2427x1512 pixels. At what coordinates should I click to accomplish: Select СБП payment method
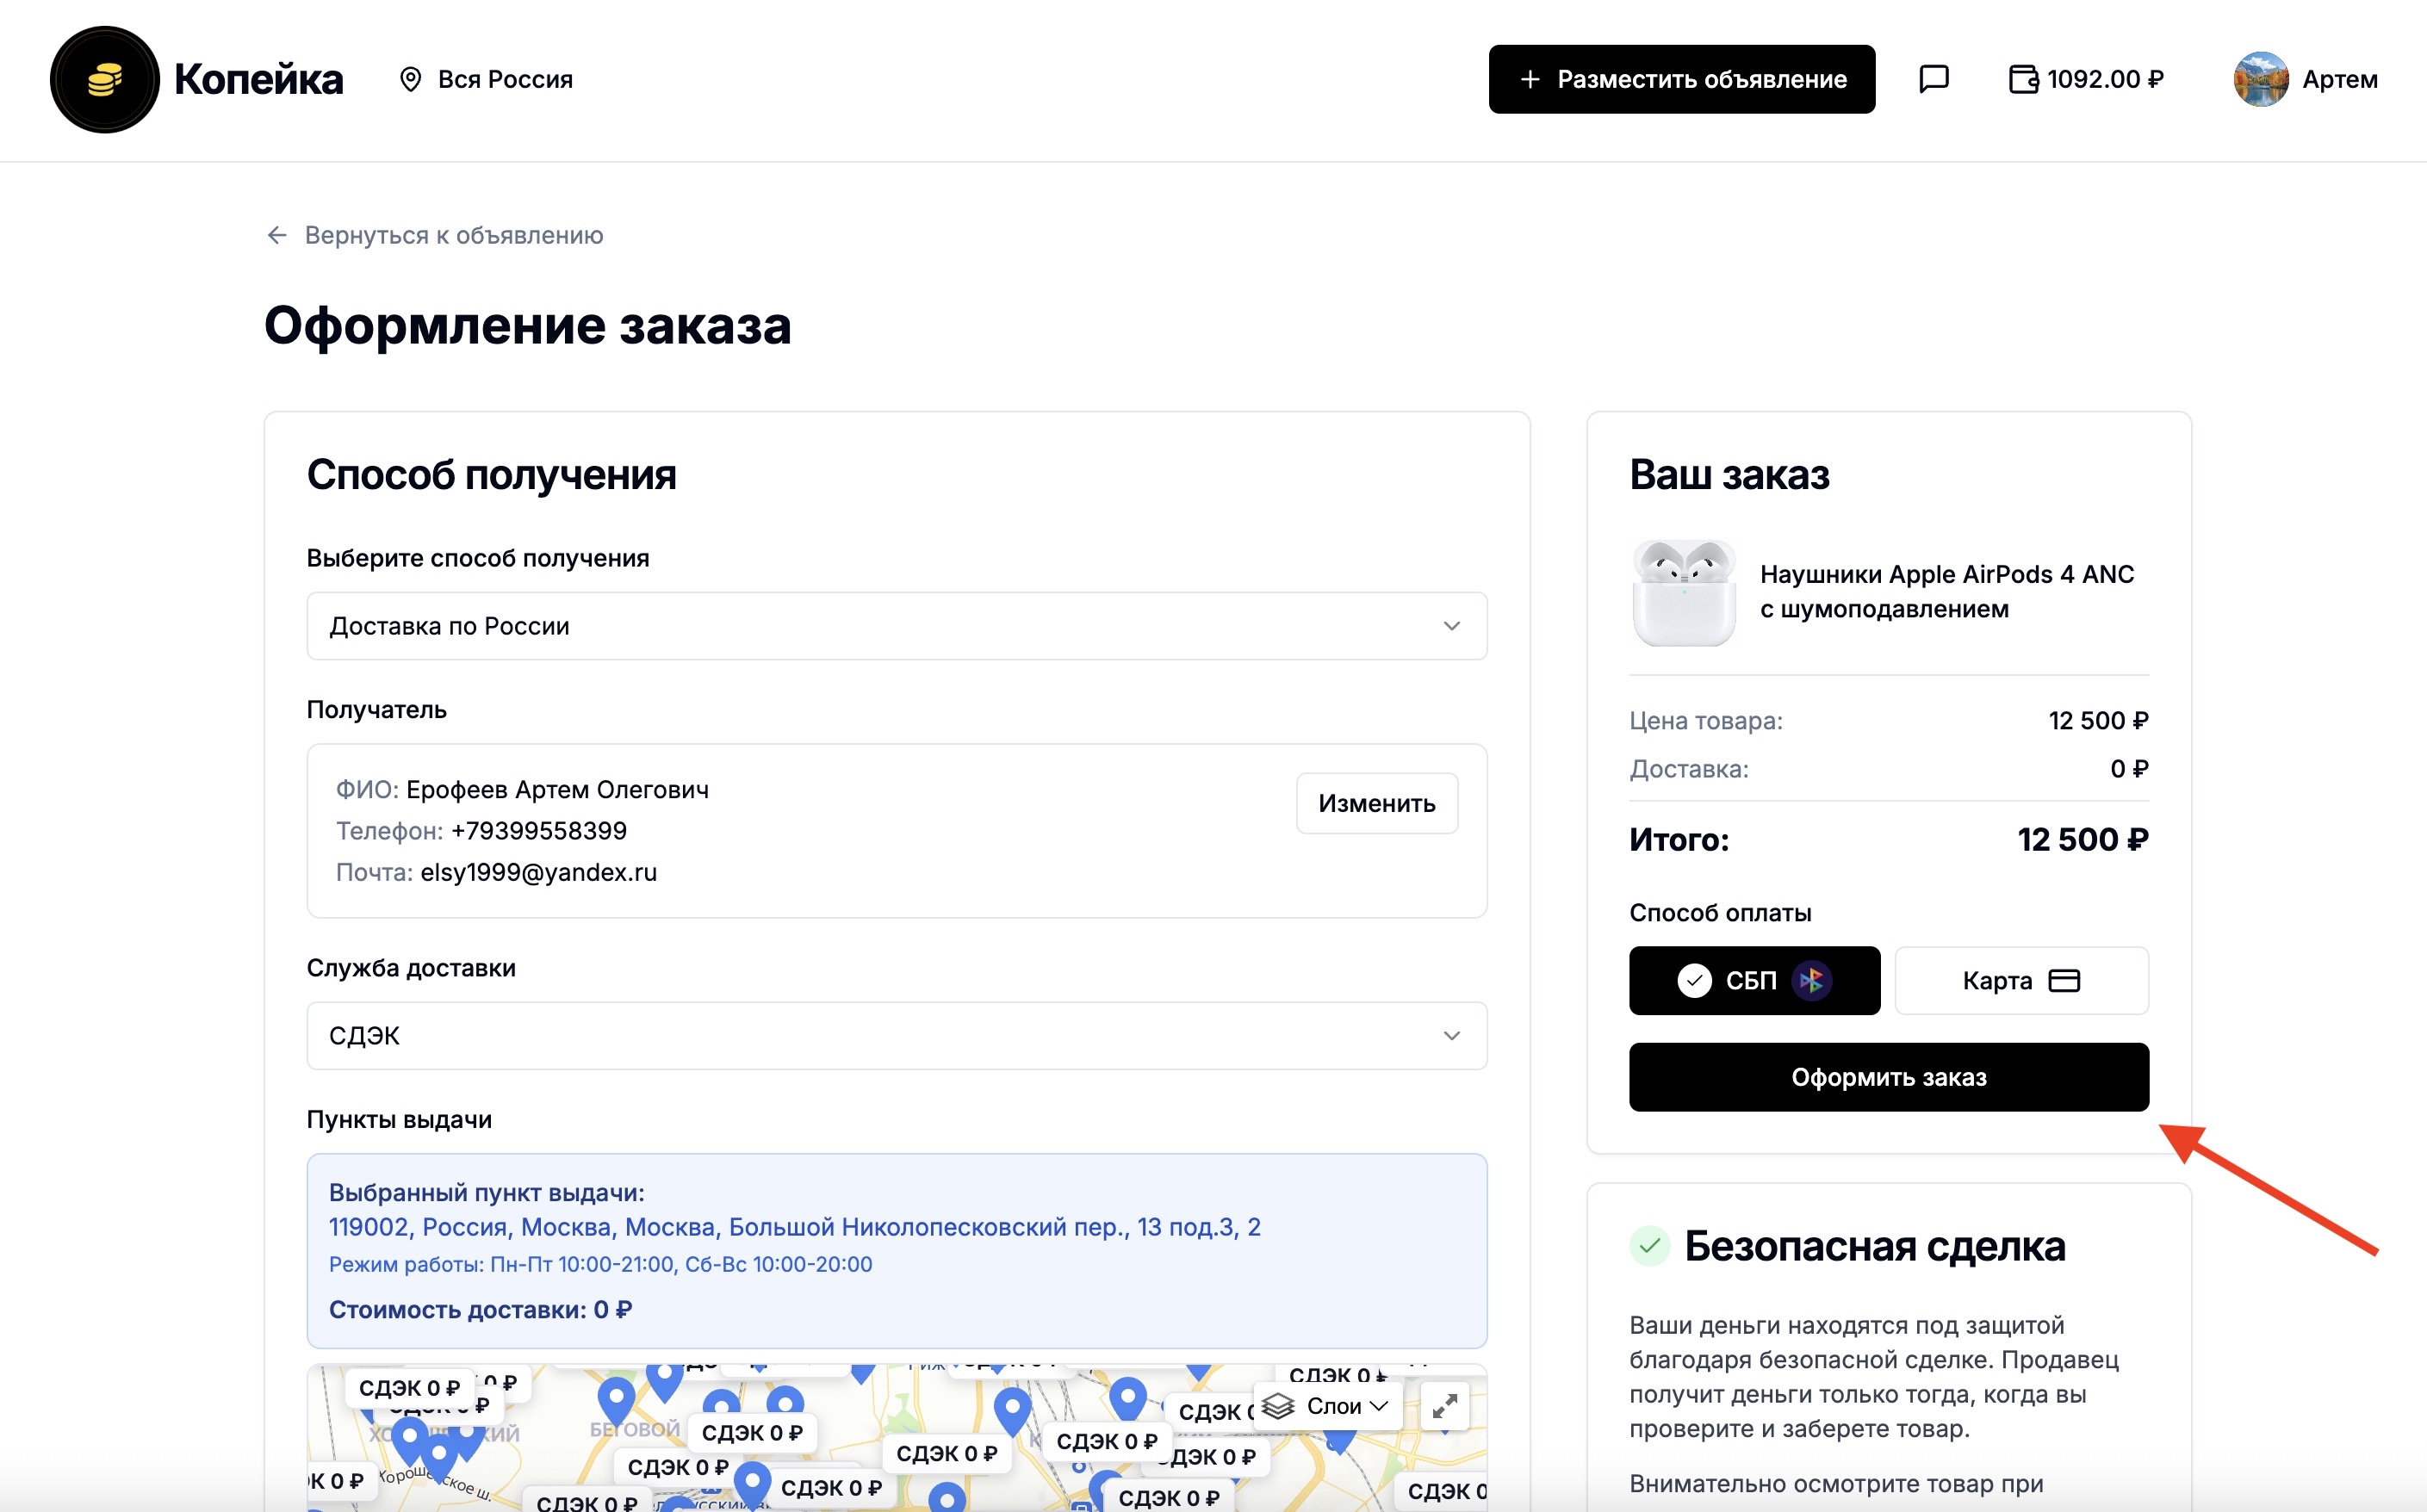tap(1754, 980)
